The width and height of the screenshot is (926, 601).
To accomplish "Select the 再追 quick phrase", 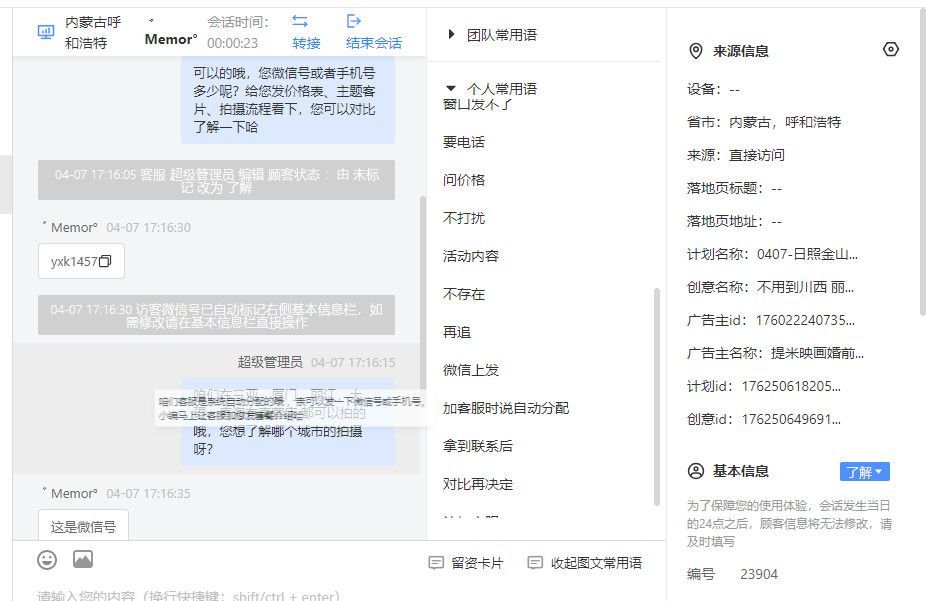I will point(457,332).
